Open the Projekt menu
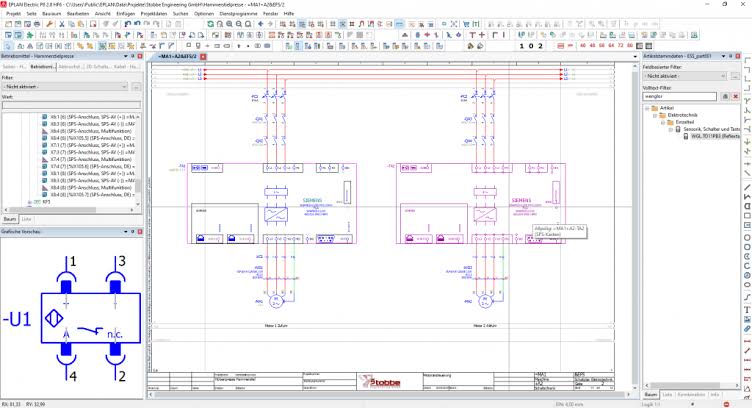 pos(13,14)
